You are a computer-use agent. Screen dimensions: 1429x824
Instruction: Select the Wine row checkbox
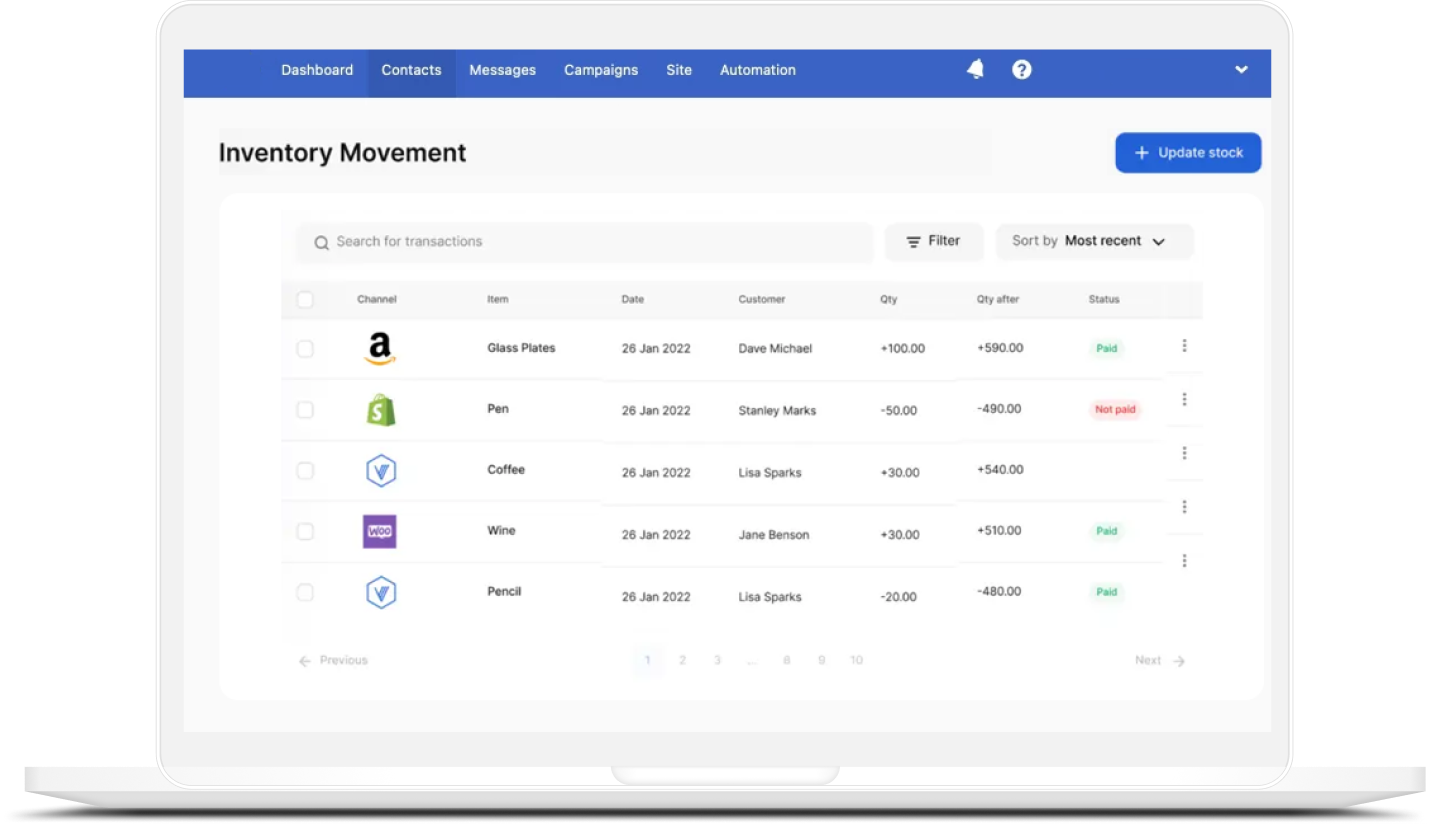305,532
